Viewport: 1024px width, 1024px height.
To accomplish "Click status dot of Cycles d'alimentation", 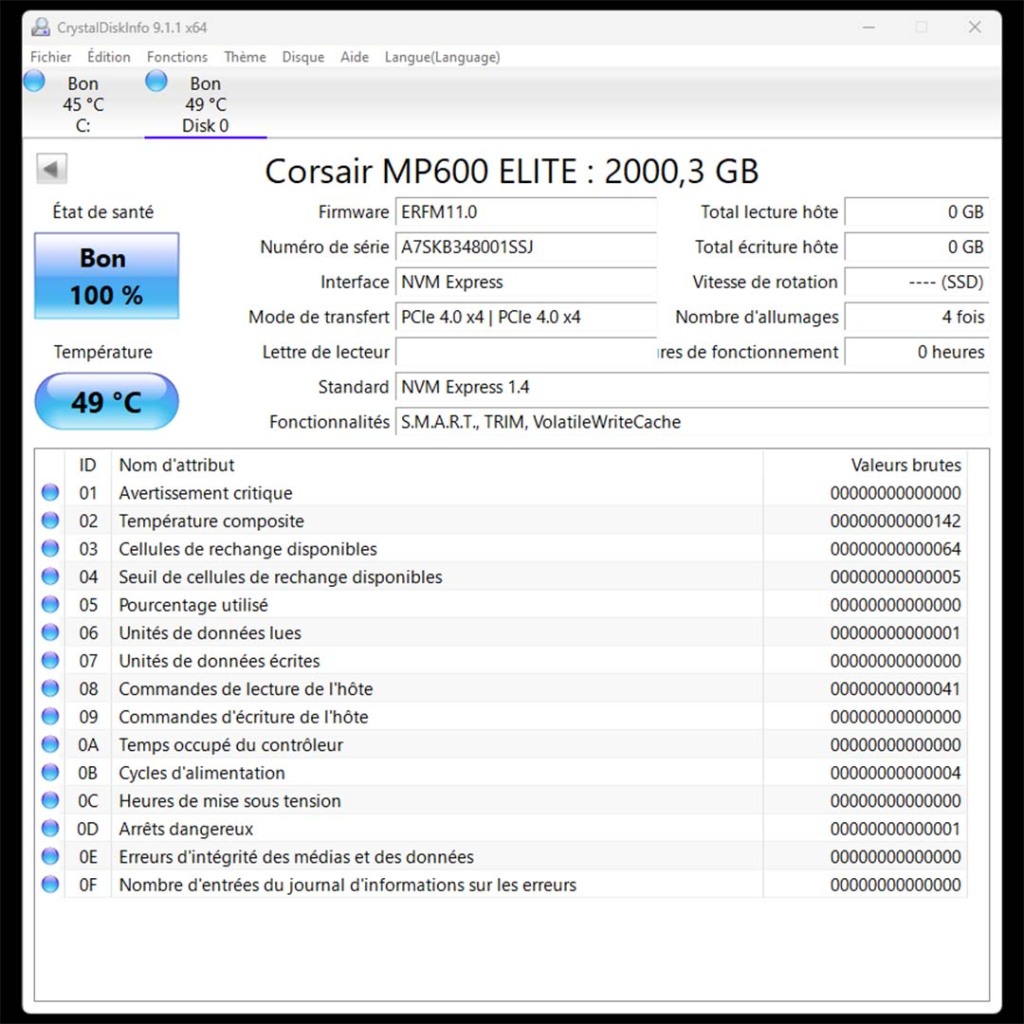I will [x=50, y=773].
